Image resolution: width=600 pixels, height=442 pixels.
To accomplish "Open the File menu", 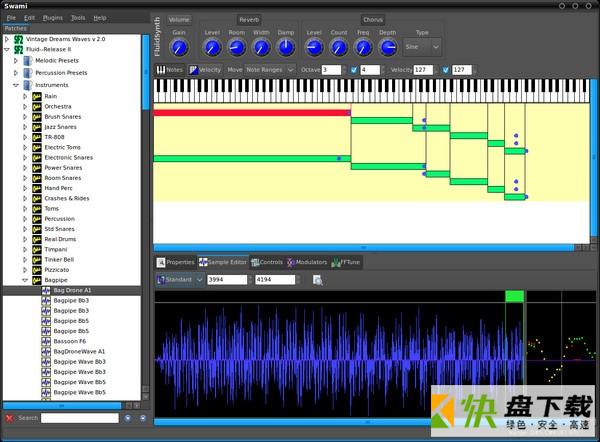I will [11, 18].
